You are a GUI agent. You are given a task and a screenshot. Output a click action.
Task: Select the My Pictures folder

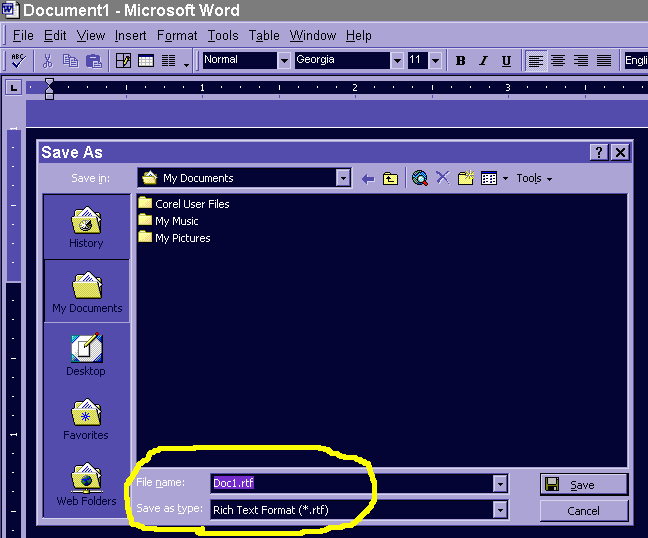click(174, 238)
